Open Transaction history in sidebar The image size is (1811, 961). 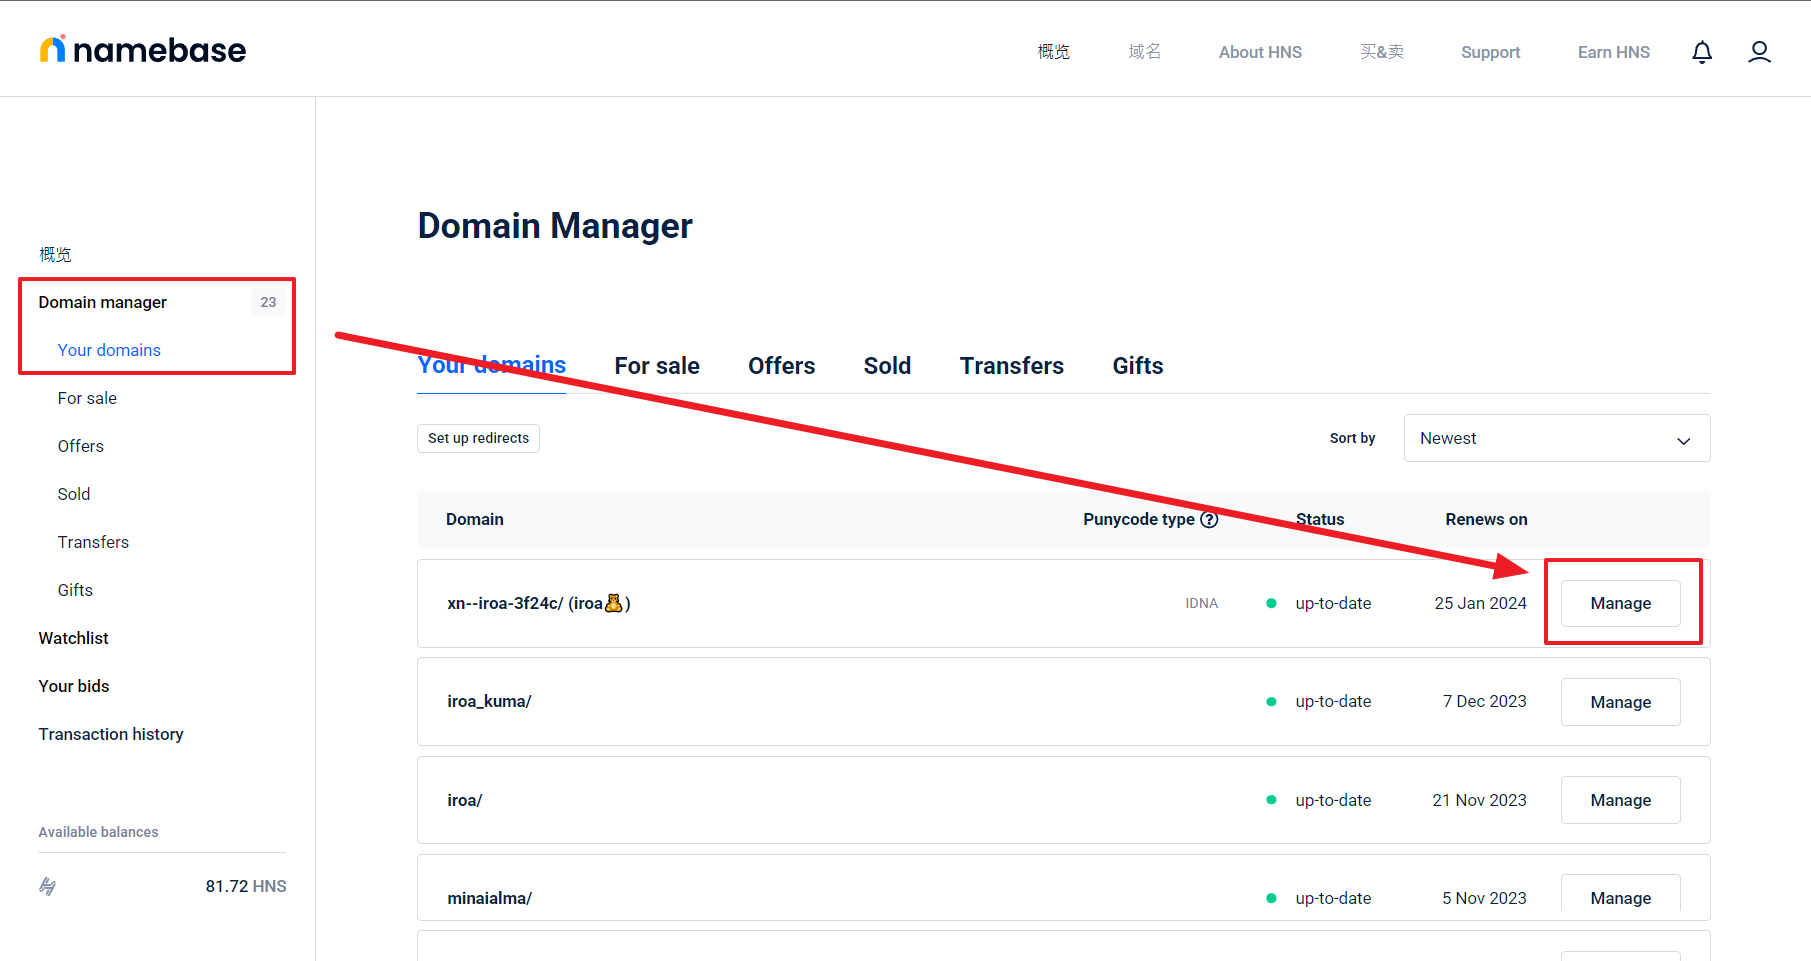coord(111,734)
